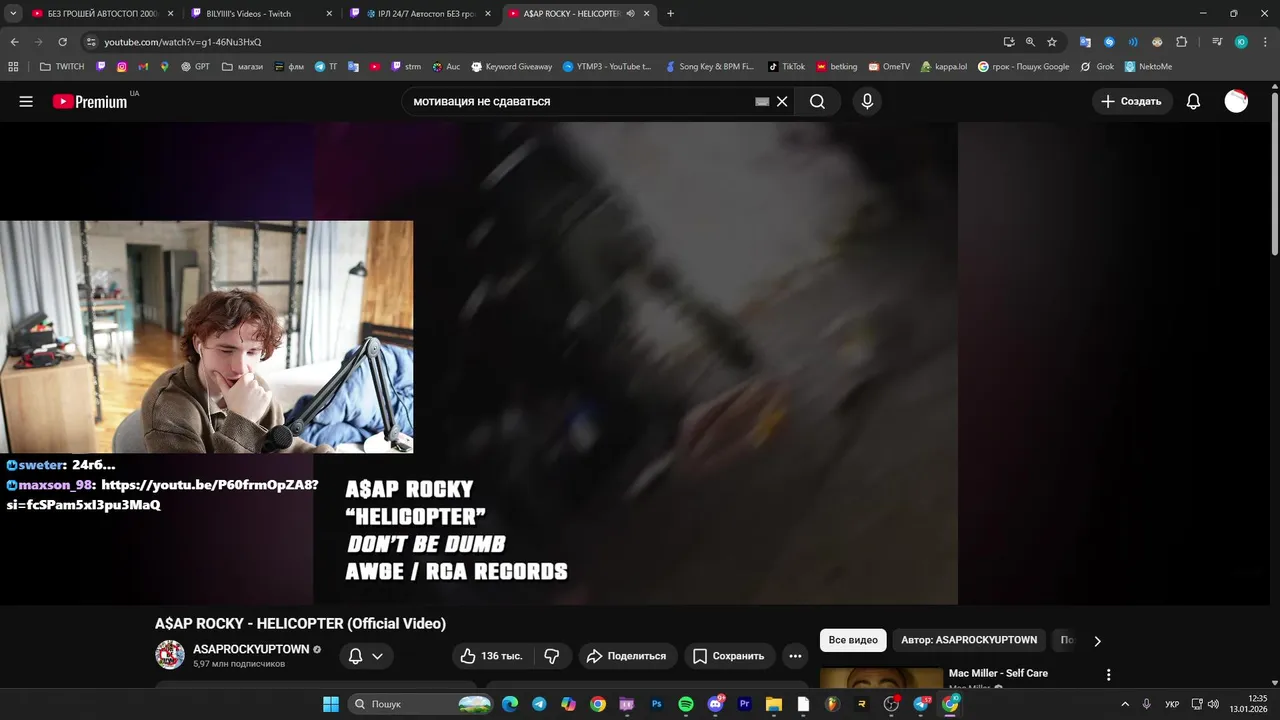
Task: Open Spotify from the taskbar
Action: coord(686,704)
